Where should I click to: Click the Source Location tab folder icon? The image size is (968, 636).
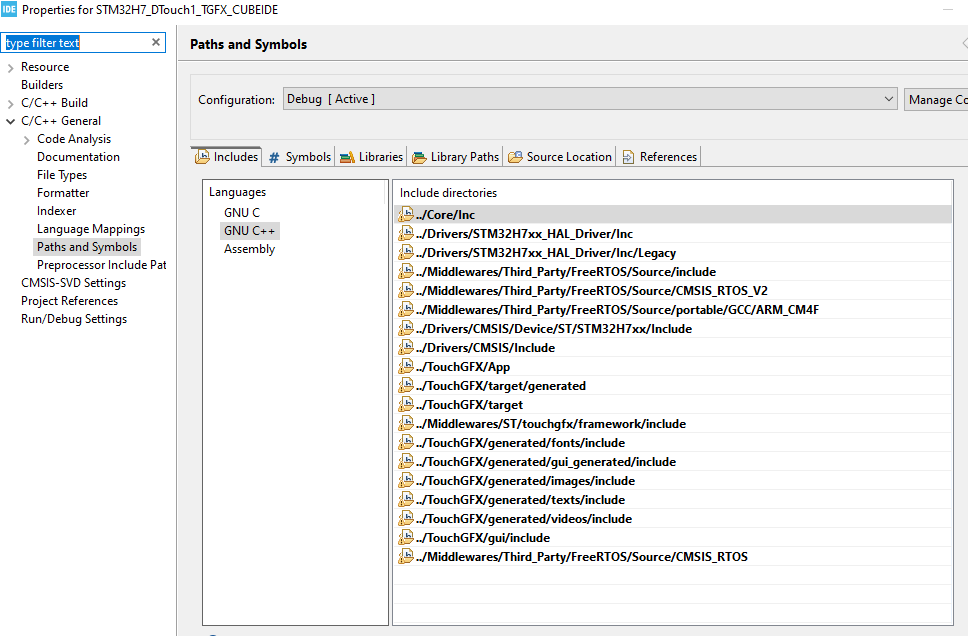click(x=515, y=157)
